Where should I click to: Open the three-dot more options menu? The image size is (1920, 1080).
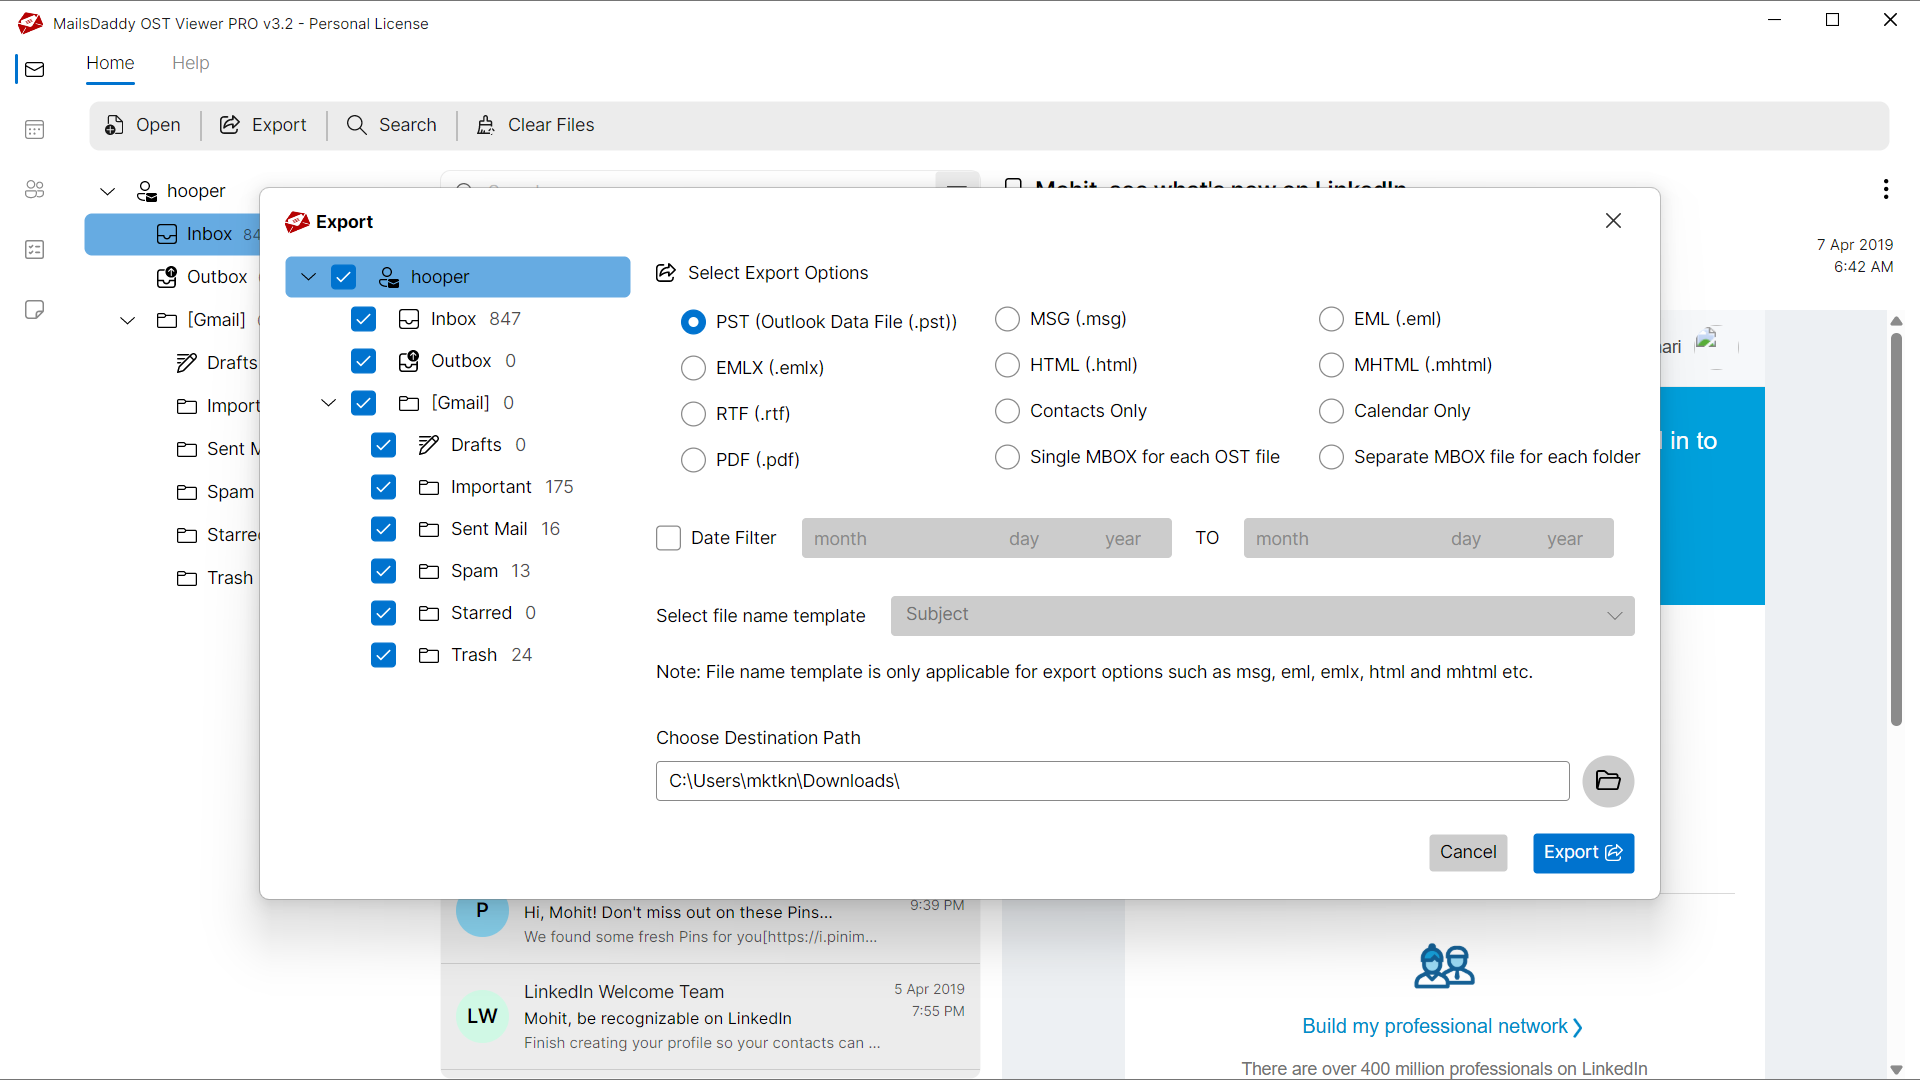1885,190
